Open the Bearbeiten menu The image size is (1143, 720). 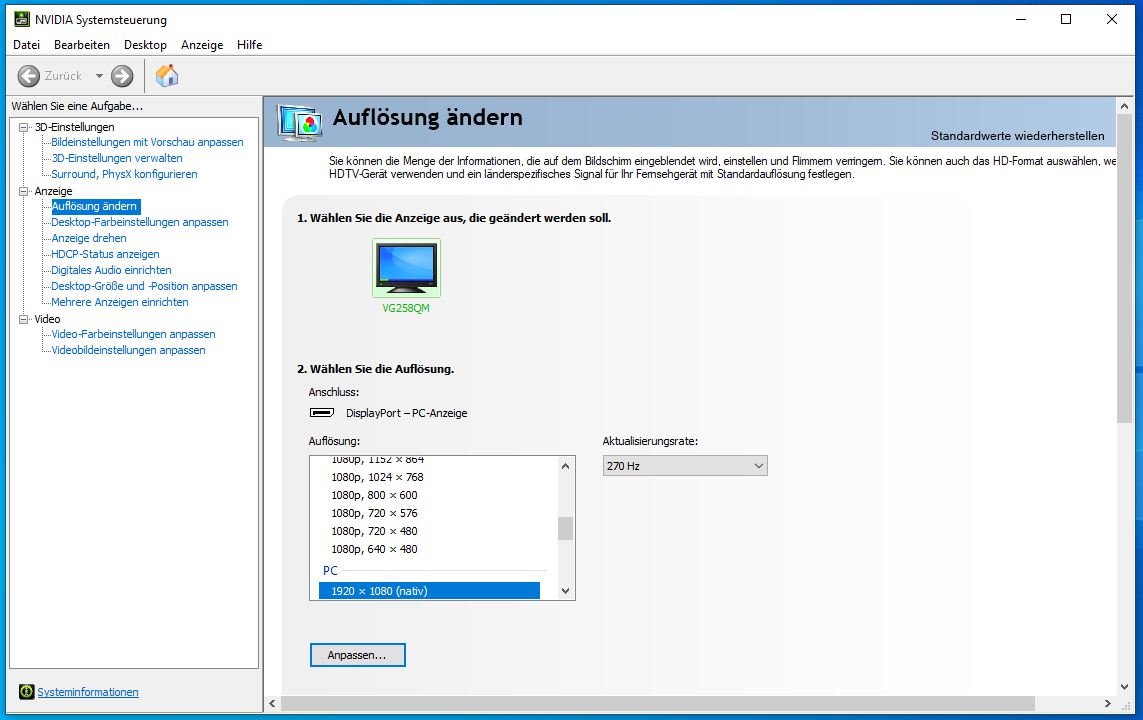click(x=82, y=44)
